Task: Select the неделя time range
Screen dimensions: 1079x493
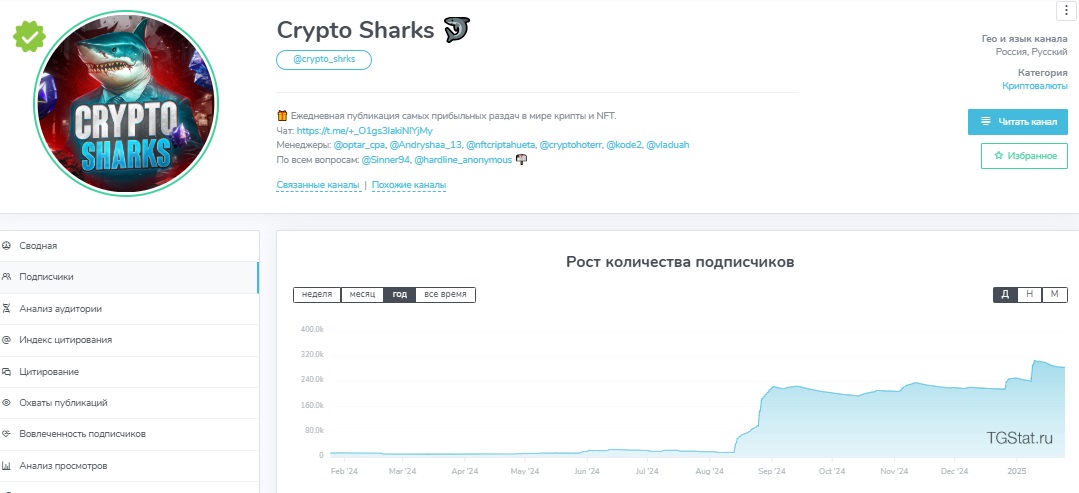Action: [317, 295]
